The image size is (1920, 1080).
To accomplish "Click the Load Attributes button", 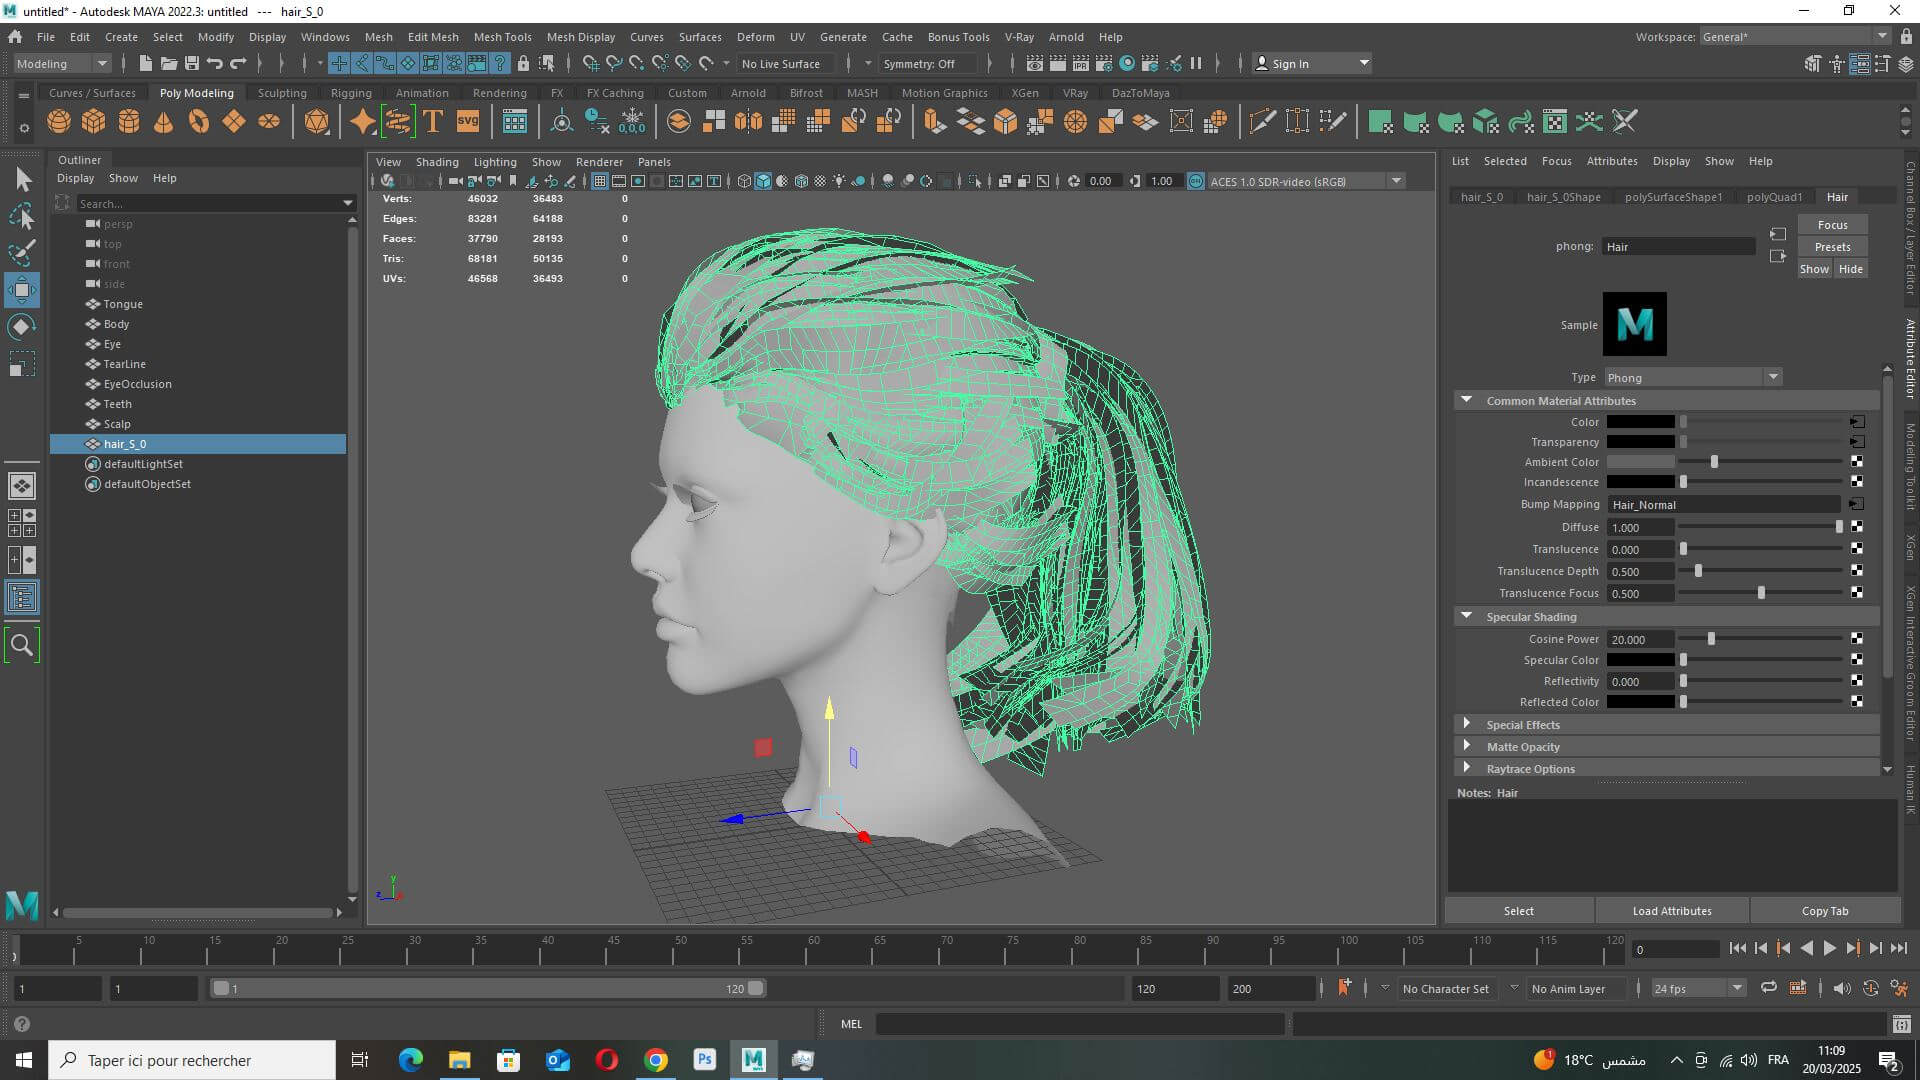I will pyautogui.click(x=1672, y=911).
